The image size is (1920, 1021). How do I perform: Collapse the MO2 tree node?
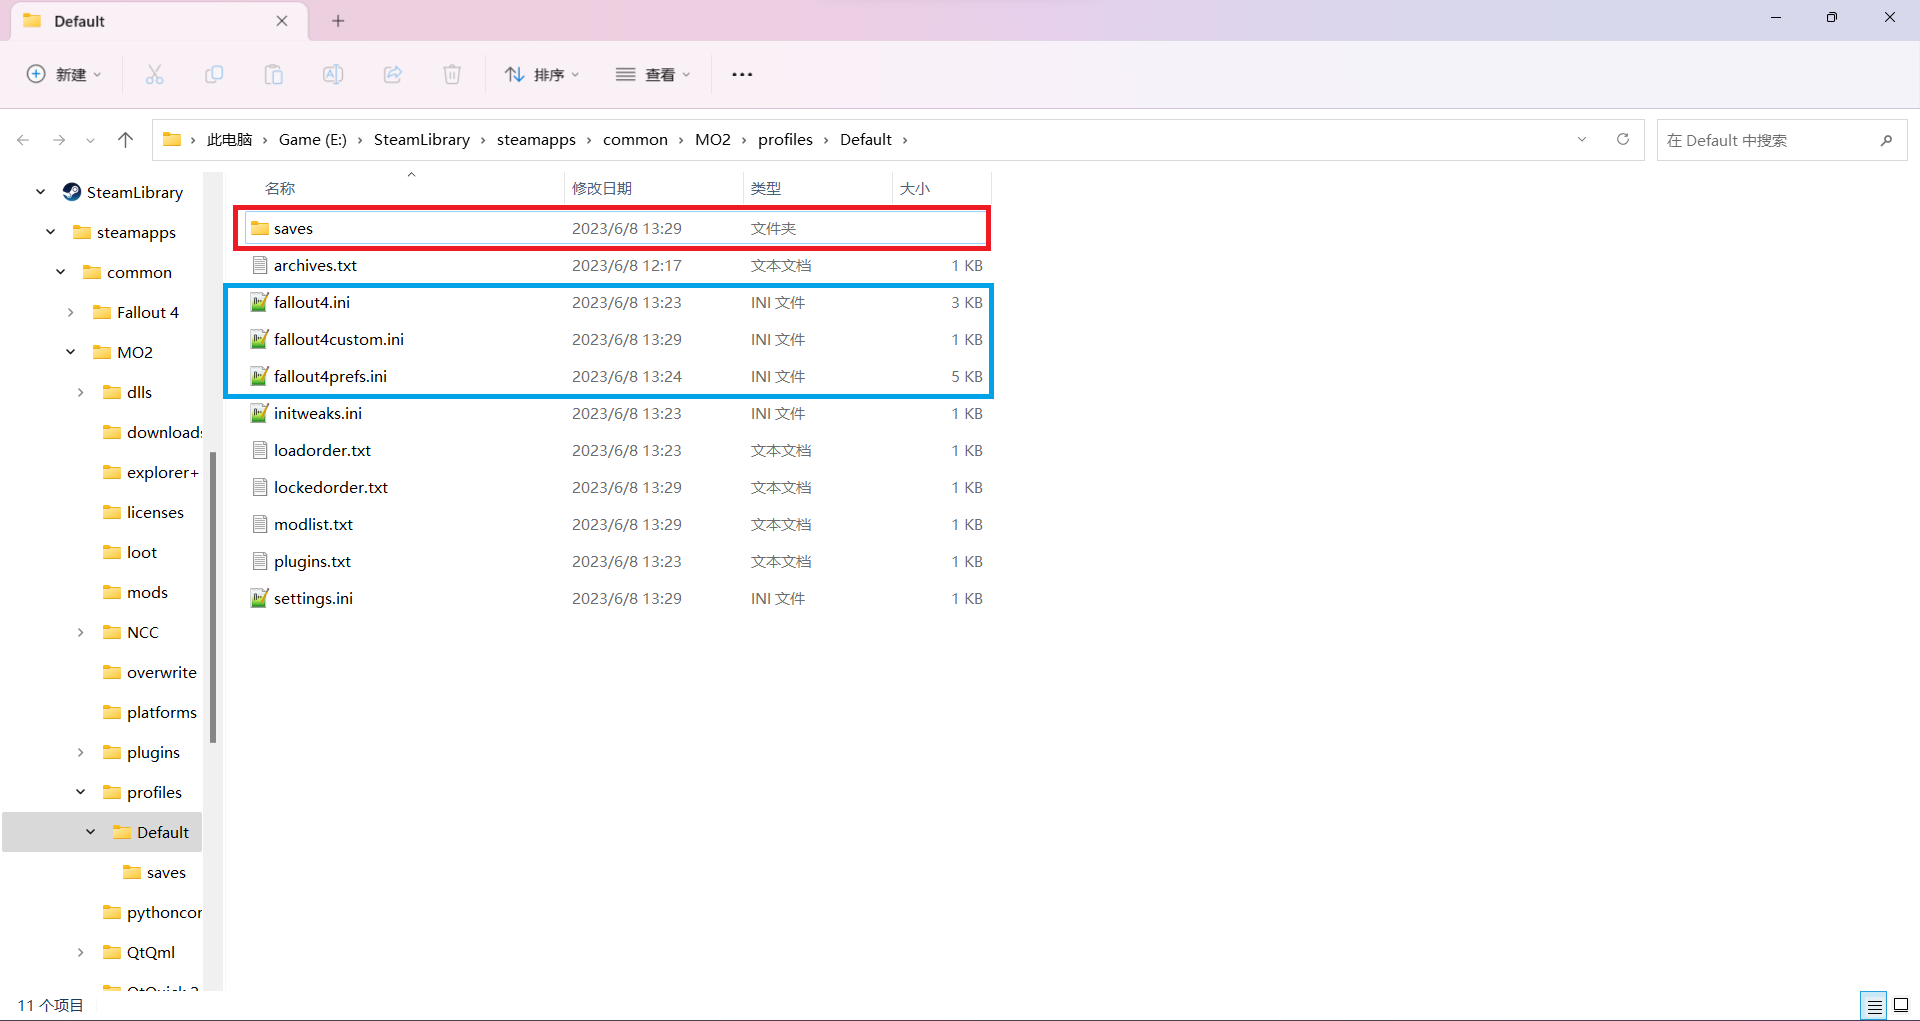(x=70, y=352)
